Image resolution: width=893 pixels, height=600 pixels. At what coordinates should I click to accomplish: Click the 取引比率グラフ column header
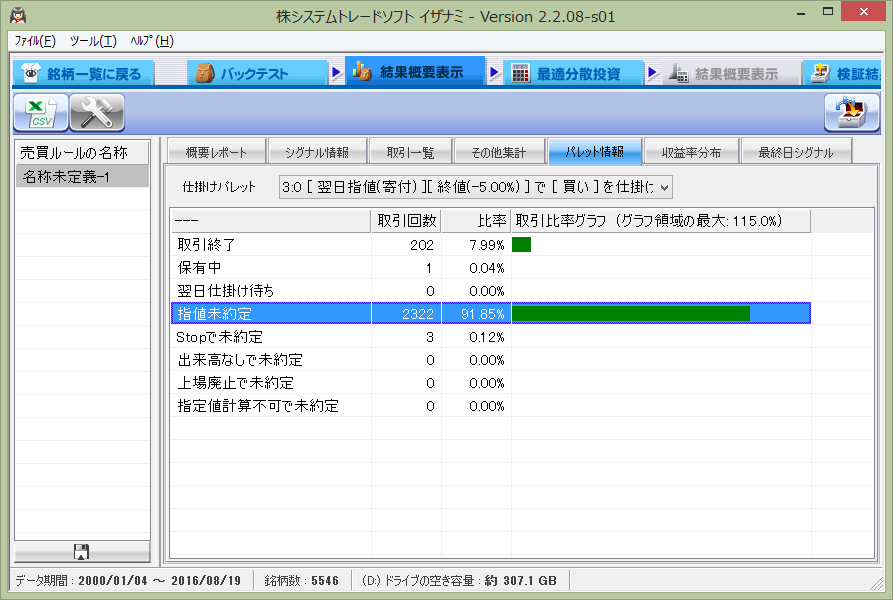661,221
